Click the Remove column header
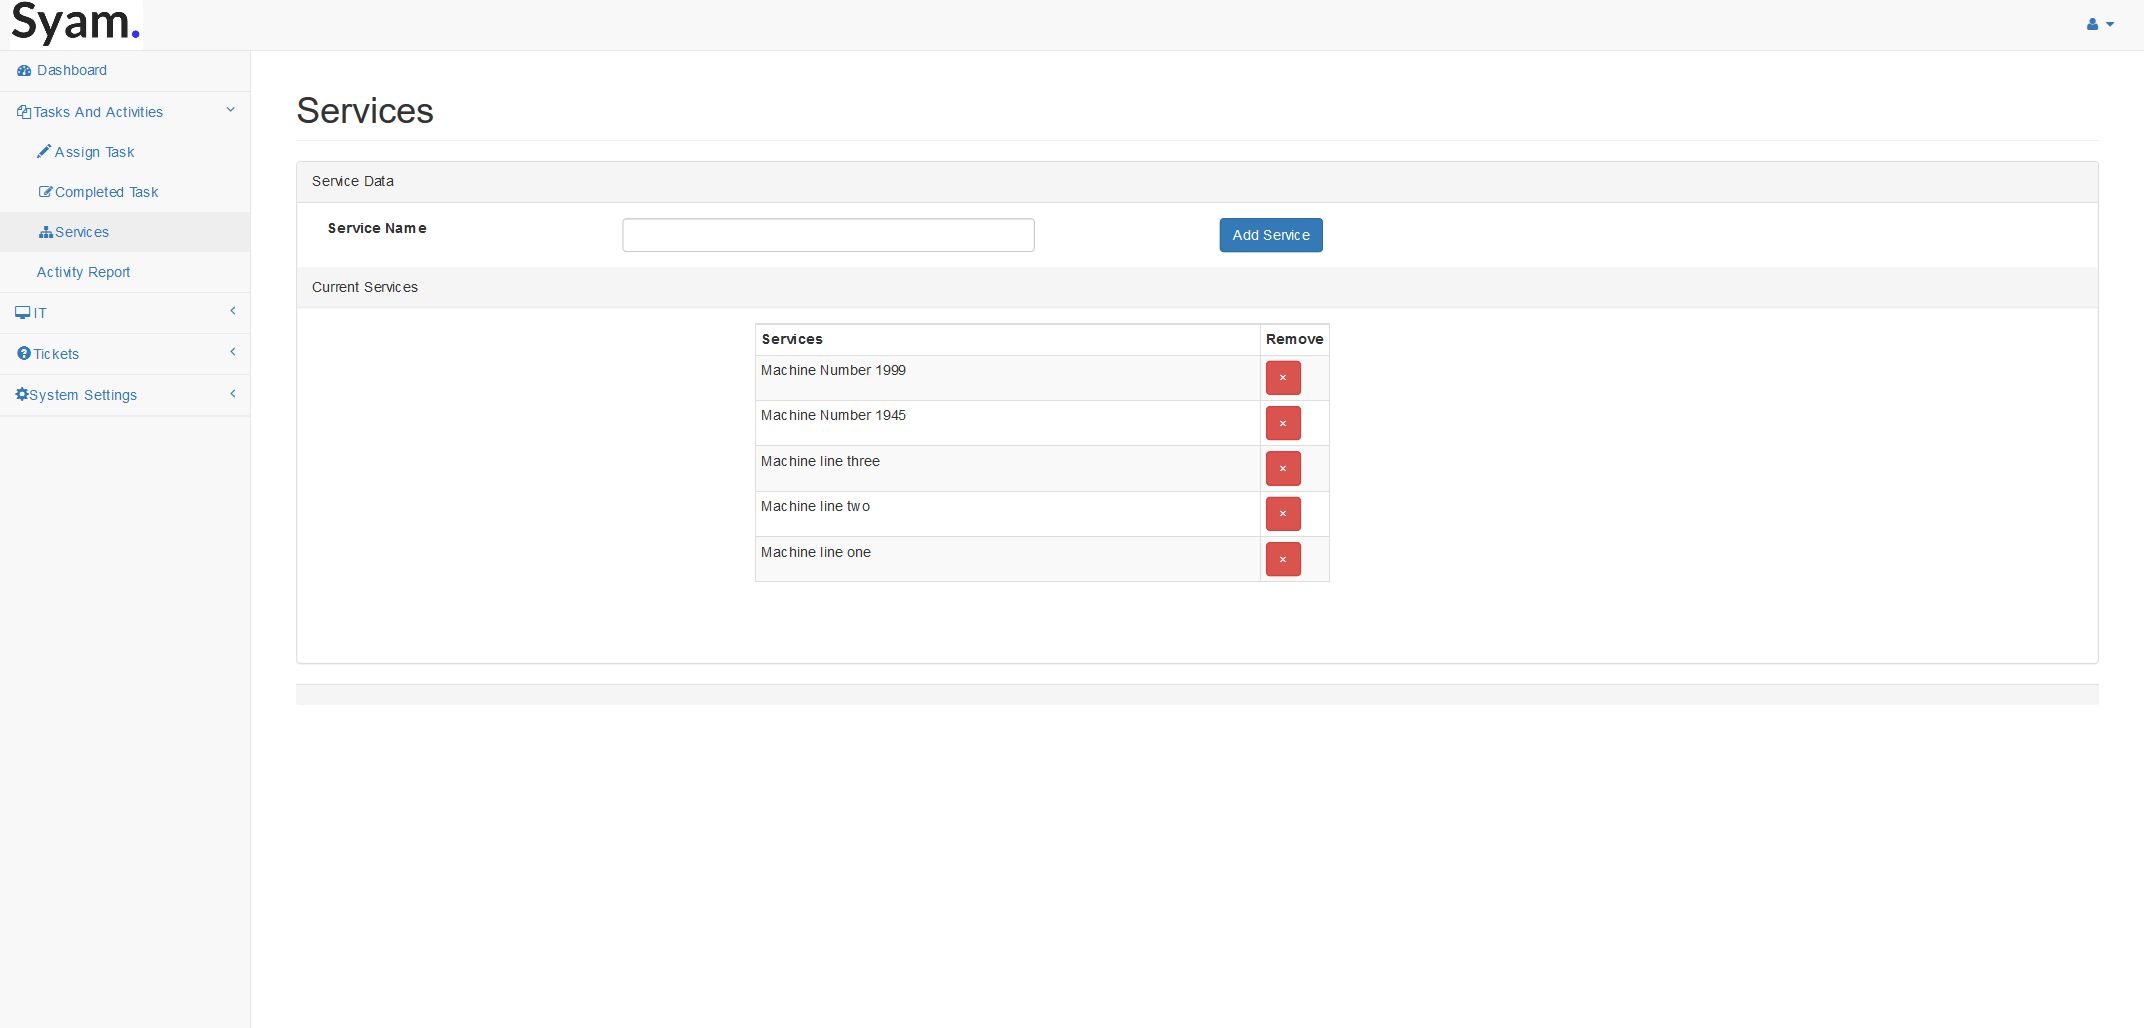The image size is (2144, 1028). pyautogui.click(x=1294, y=339)
